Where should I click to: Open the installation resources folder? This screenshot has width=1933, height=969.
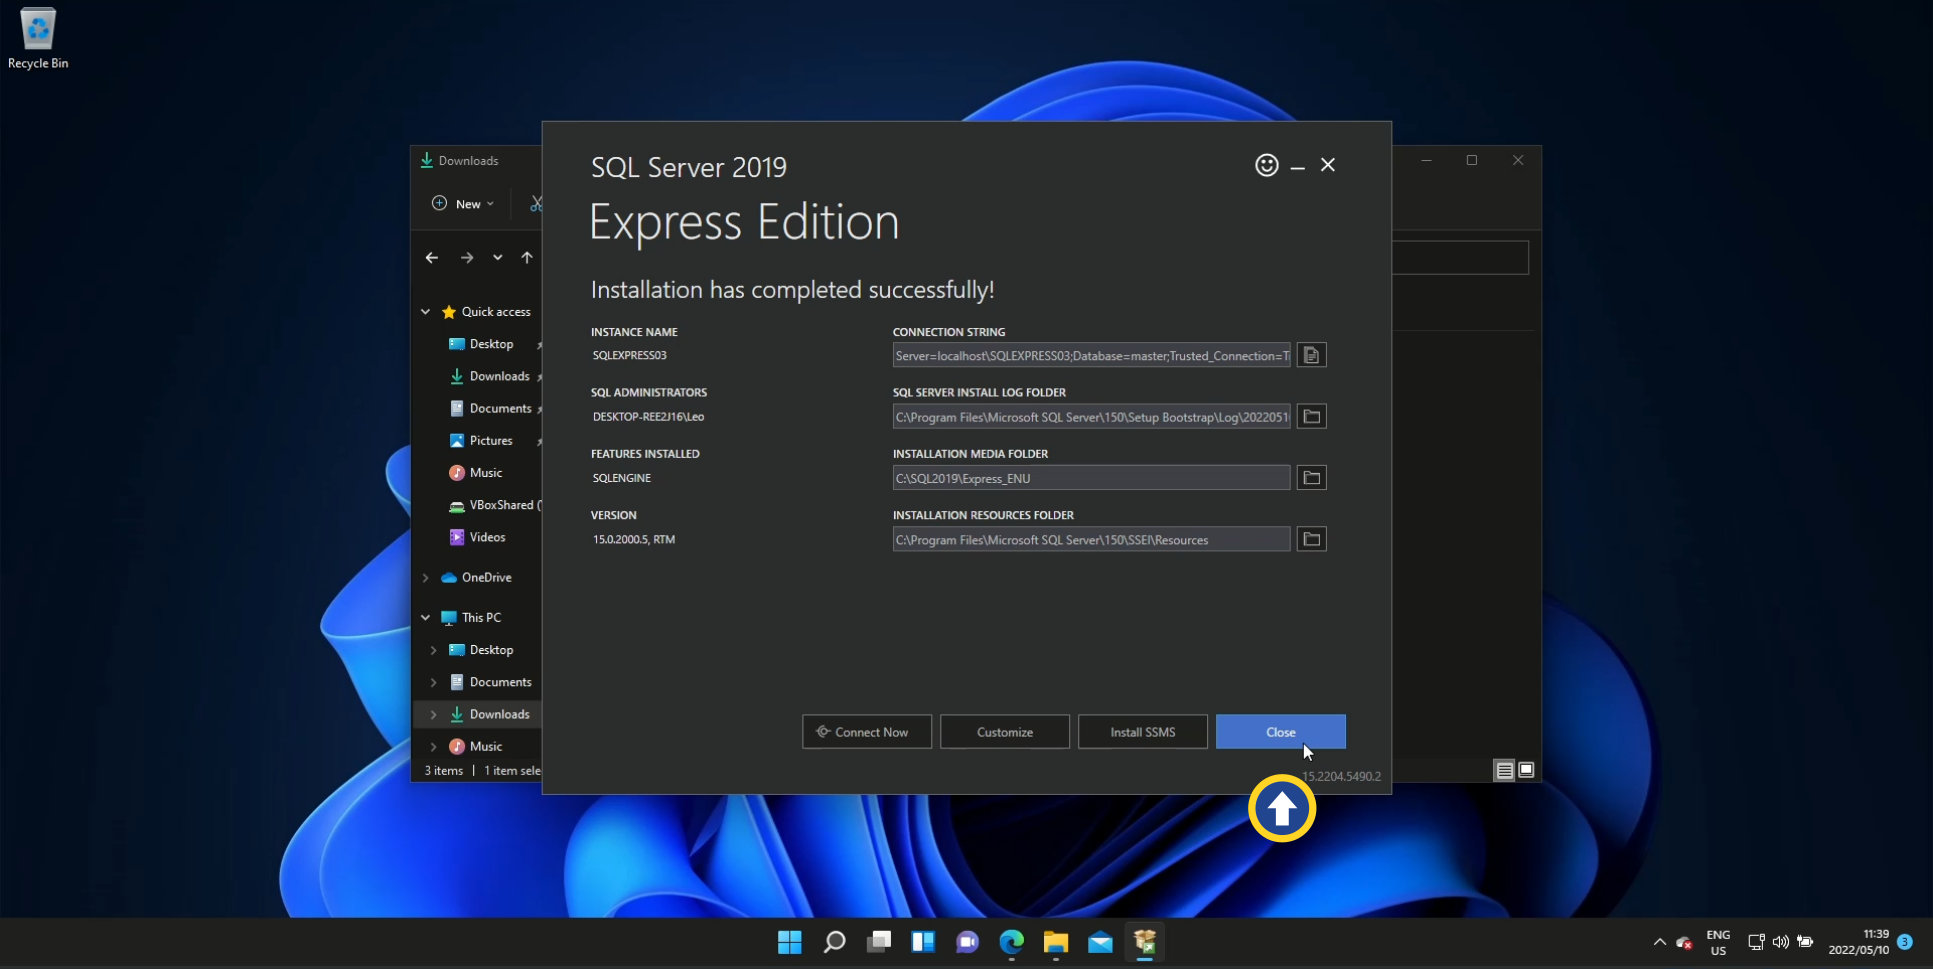pos(1311,539)
